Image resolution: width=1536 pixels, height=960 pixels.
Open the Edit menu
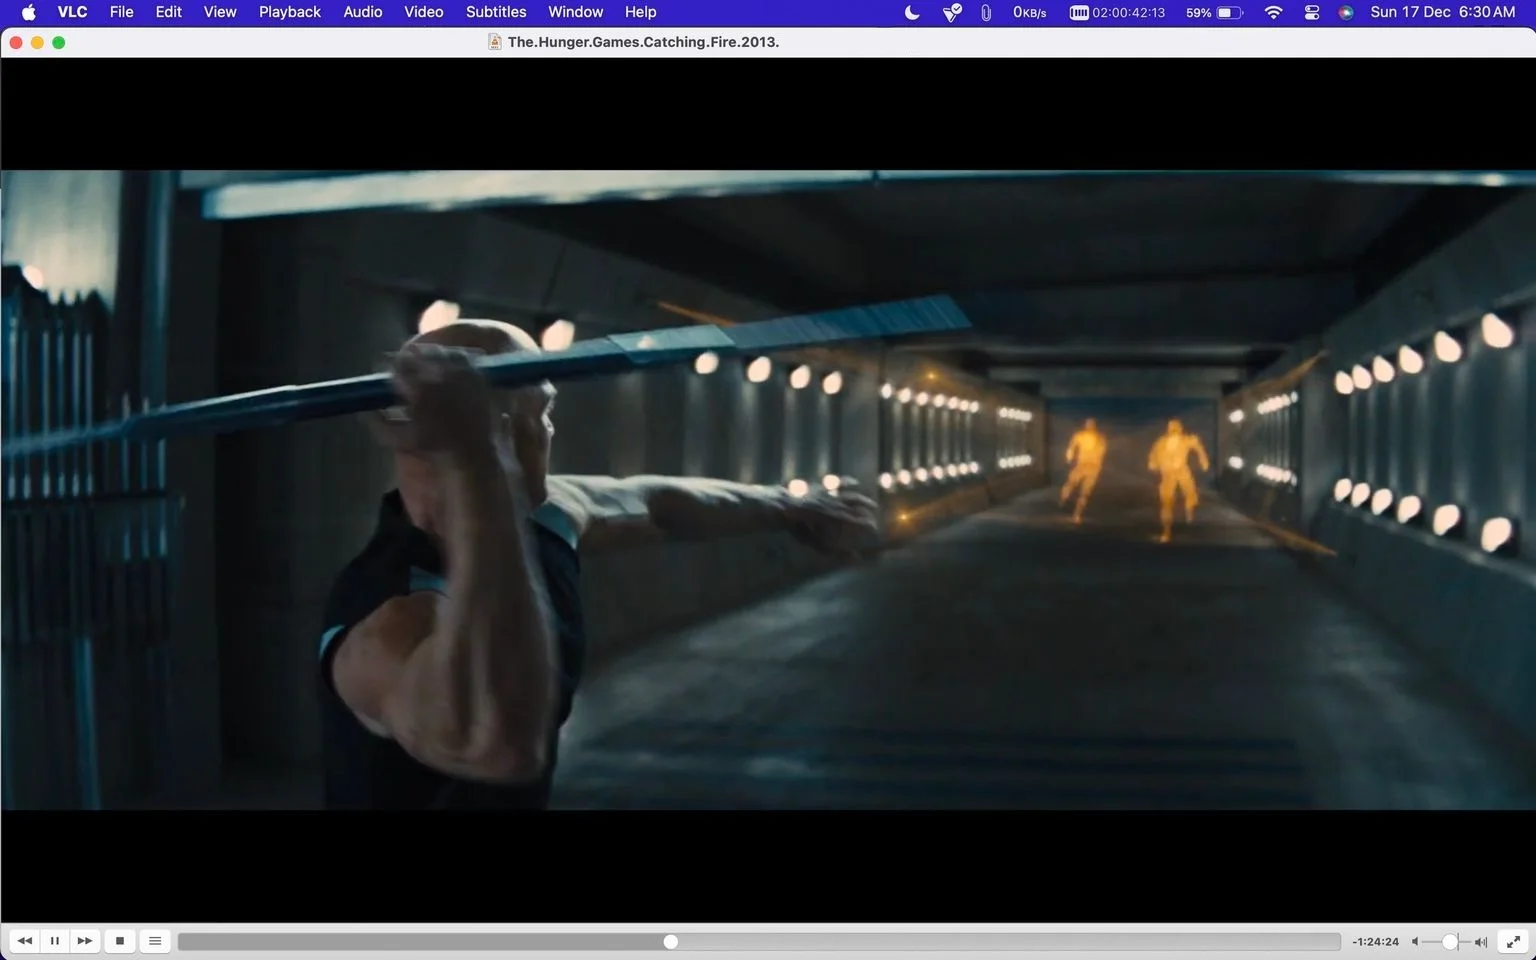click(168, 12)
